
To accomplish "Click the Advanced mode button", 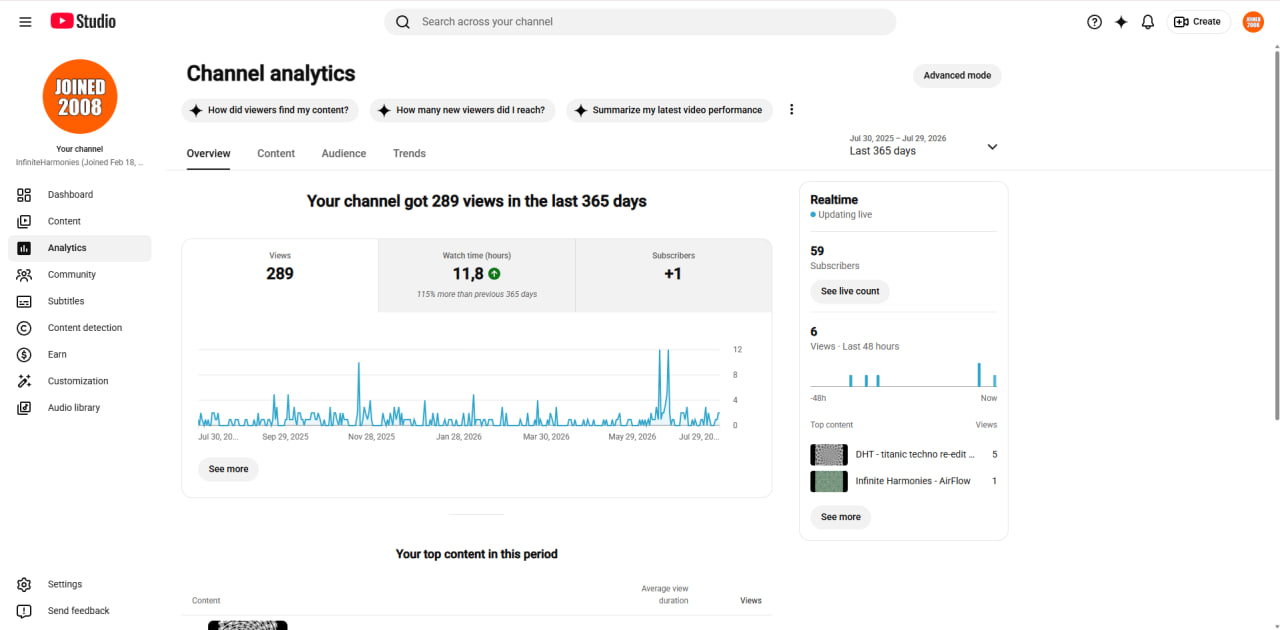I will coord(957,76).
